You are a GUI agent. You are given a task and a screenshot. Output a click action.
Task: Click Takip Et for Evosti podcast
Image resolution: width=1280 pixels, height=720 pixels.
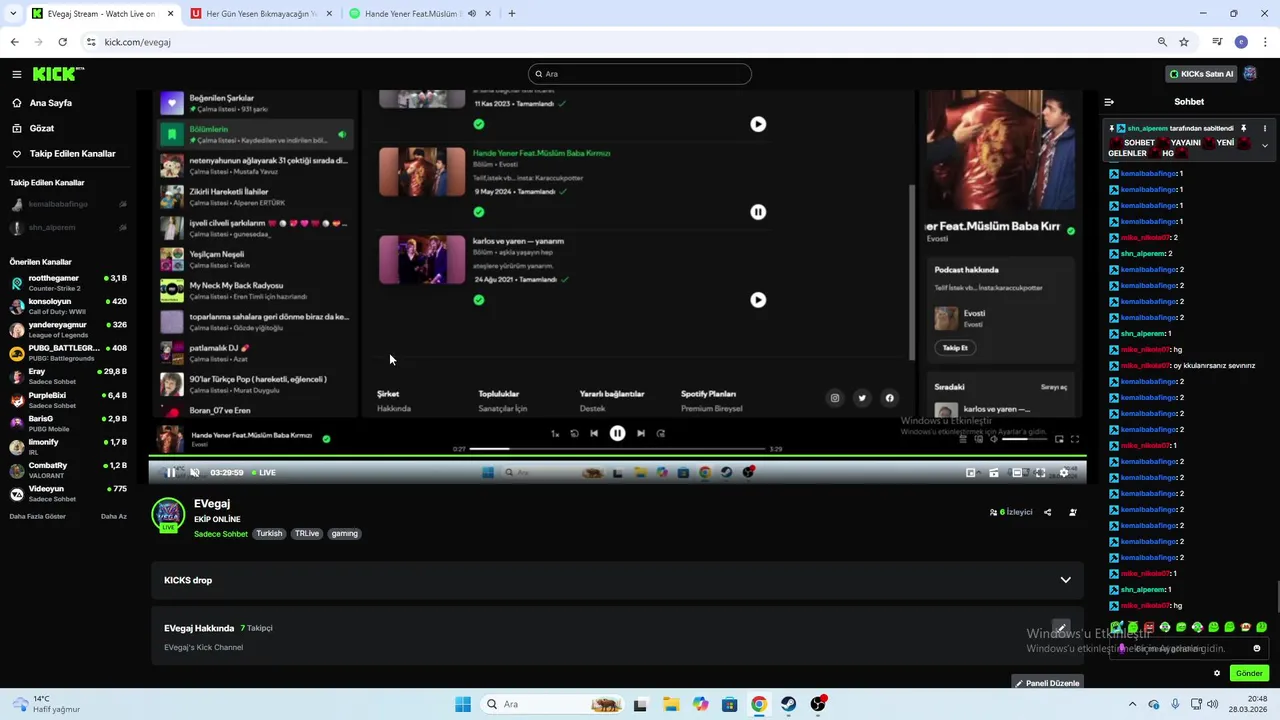[x=955, y=348]
